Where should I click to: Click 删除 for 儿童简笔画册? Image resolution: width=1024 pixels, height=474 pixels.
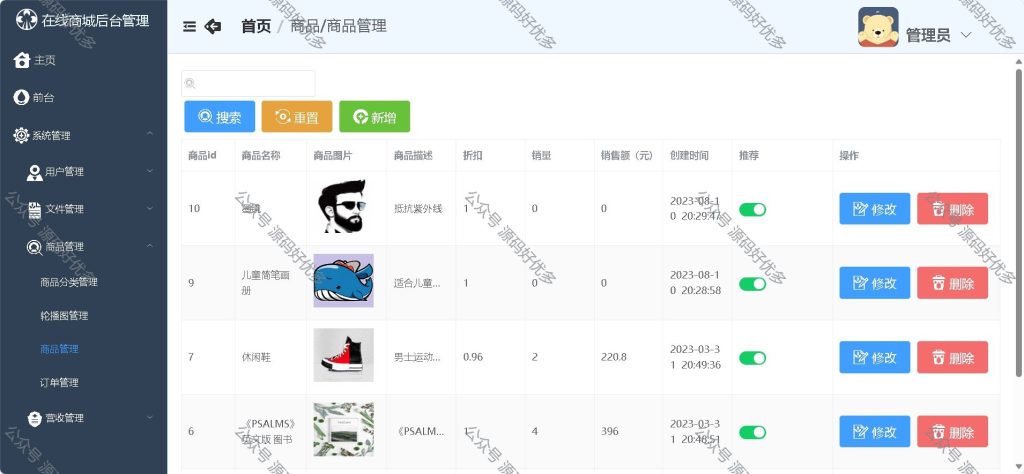click(x=952, y=283)
